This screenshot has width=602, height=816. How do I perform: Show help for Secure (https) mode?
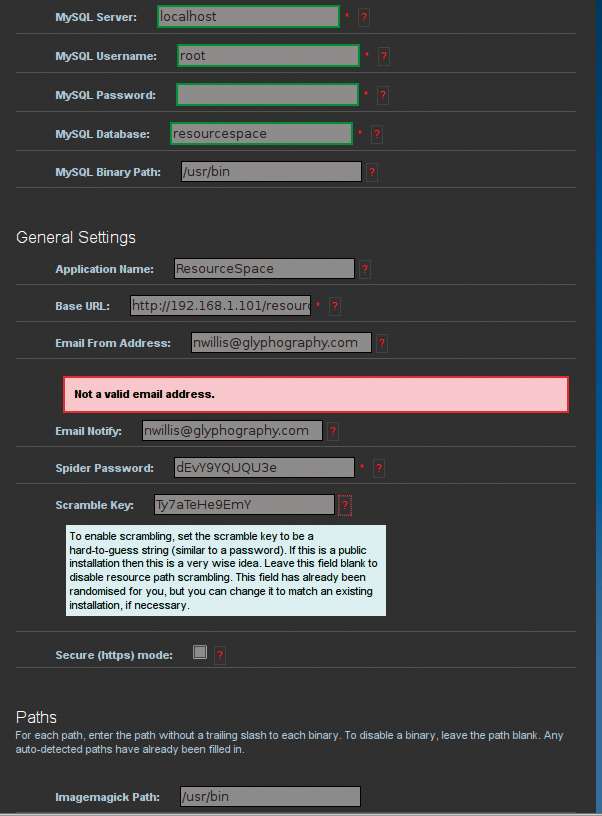coord(220,655)
